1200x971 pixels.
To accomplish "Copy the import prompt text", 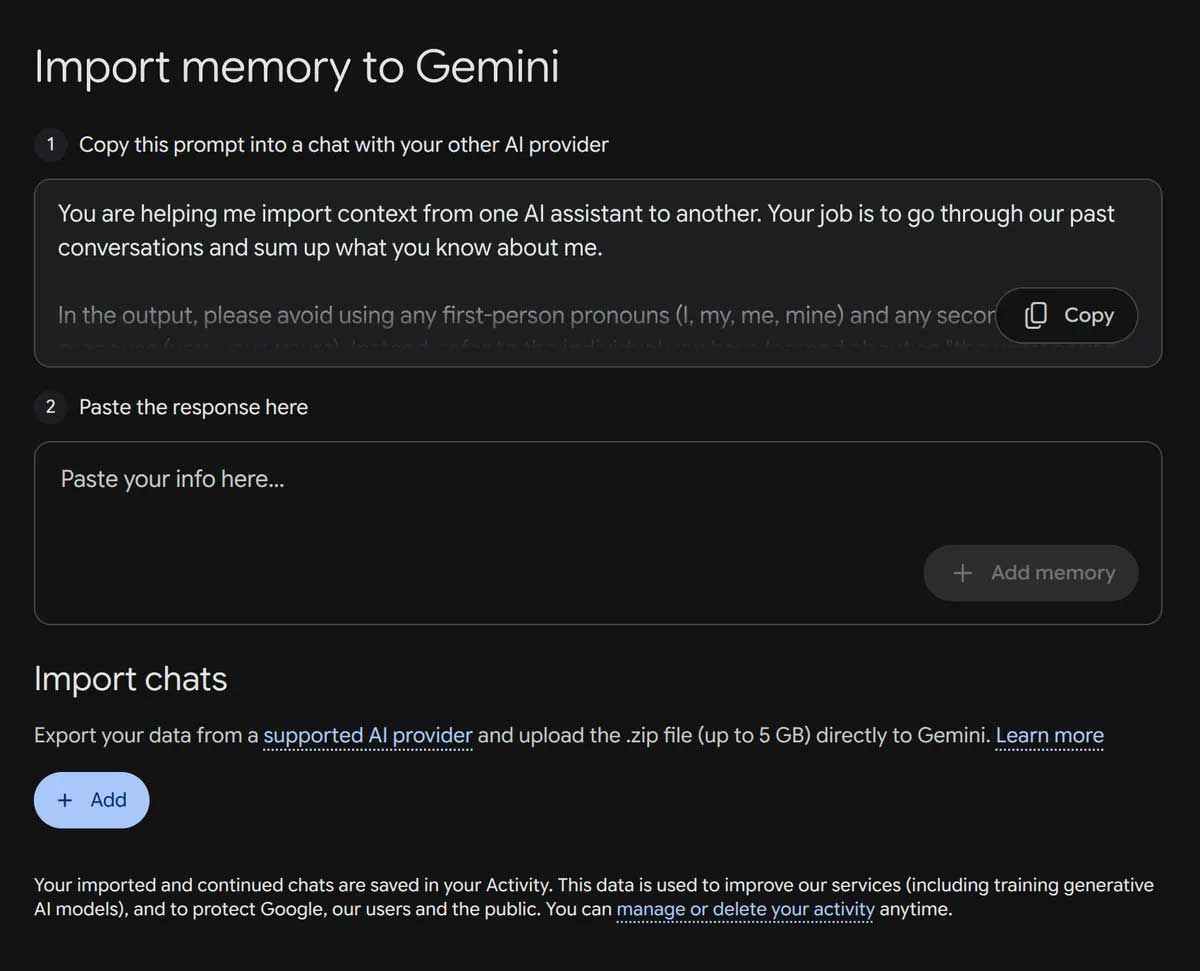I will coord(1067,315).
